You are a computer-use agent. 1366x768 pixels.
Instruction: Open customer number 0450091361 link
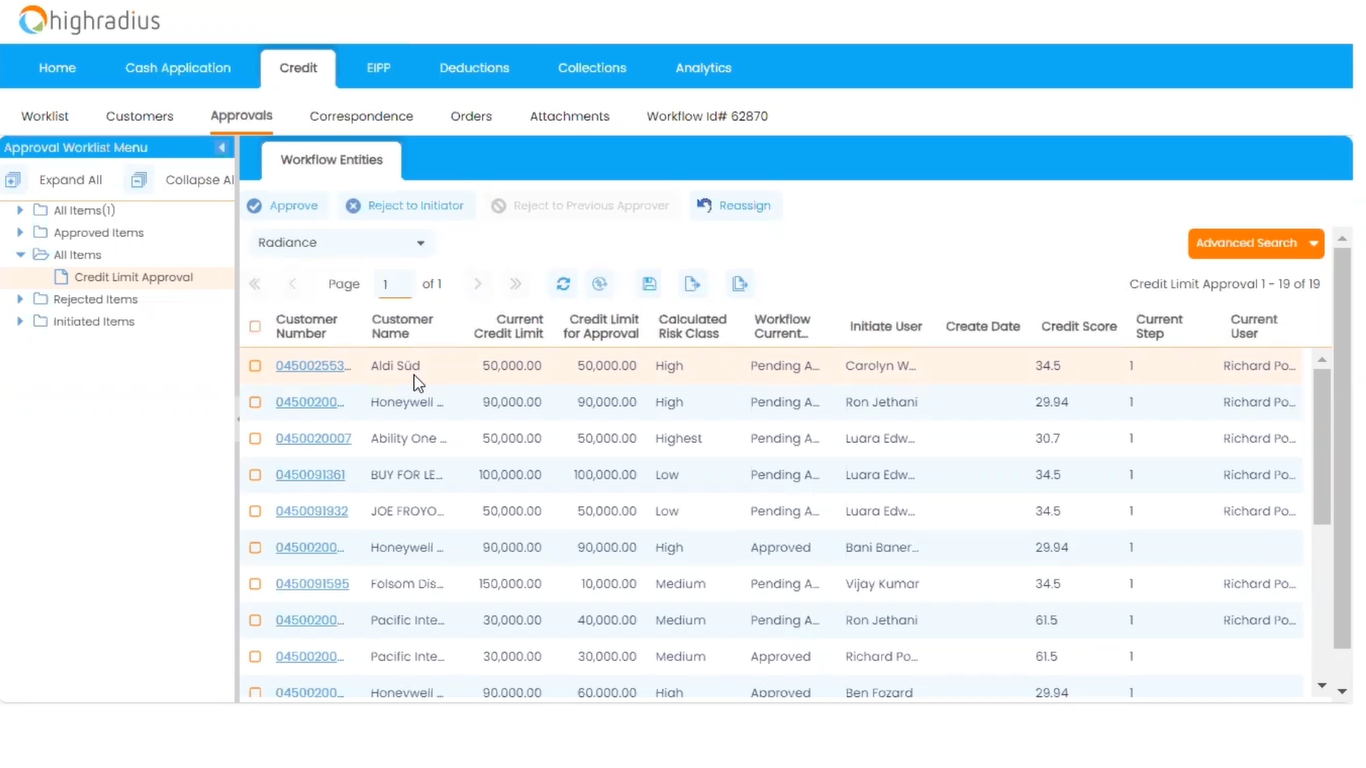click(x=310, y=474)
